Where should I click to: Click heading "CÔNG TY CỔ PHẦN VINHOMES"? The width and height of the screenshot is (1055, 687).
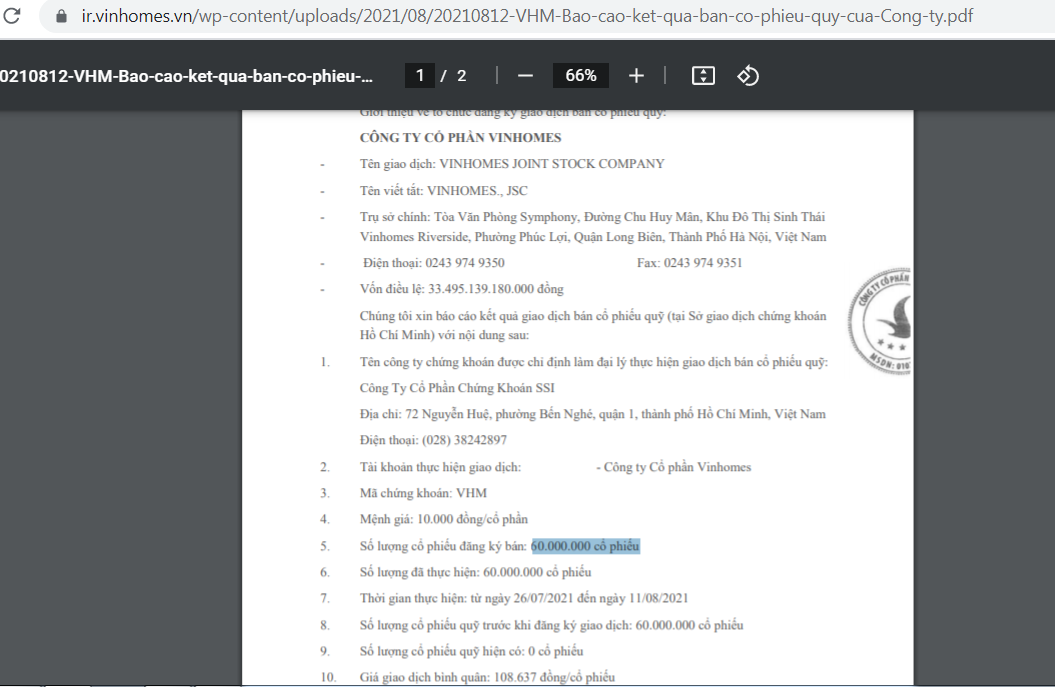[x=460, y=138]
